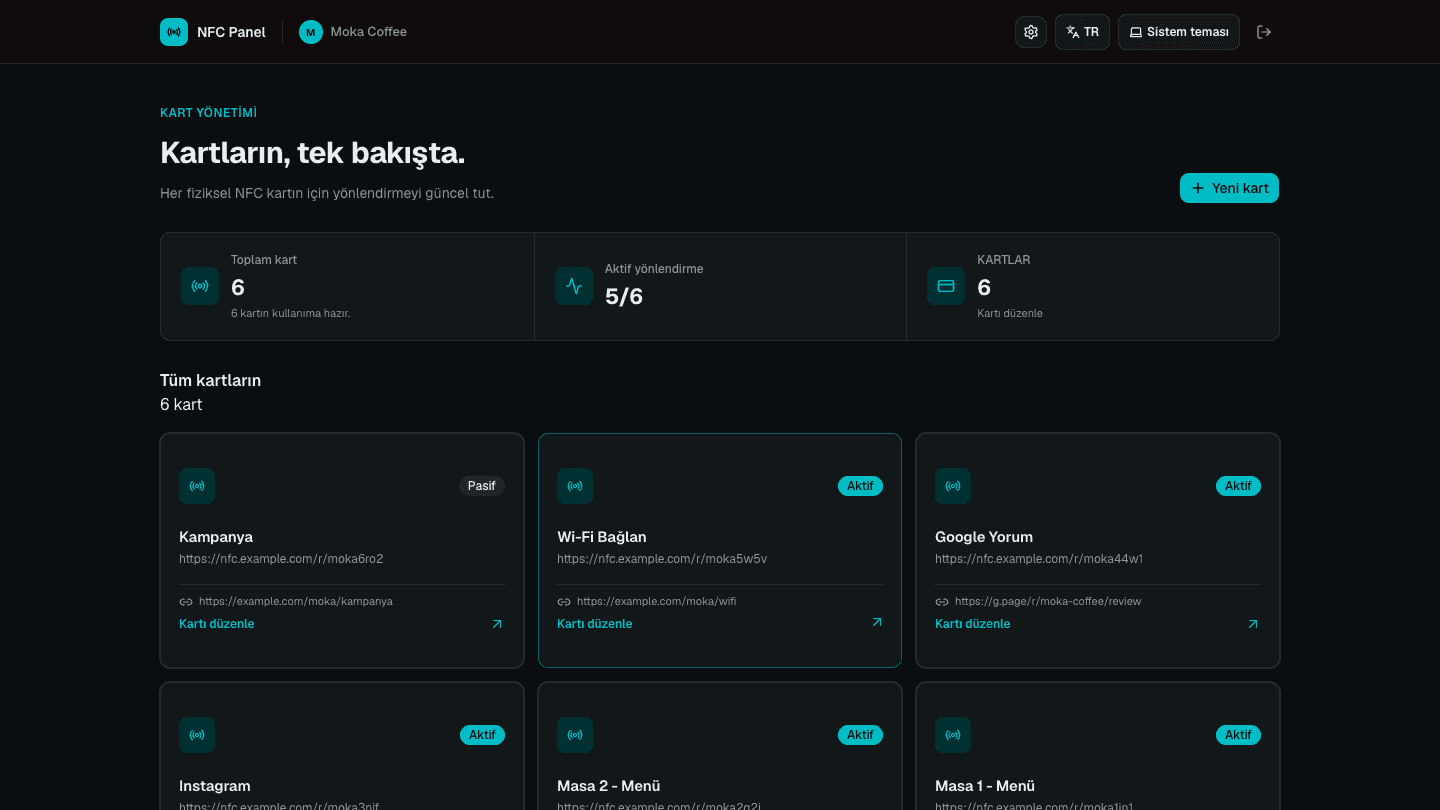Click the Aktif badge on Masa 2 - Menü
The width and height of the screenshot is (1440, 810).
[860, 735]
